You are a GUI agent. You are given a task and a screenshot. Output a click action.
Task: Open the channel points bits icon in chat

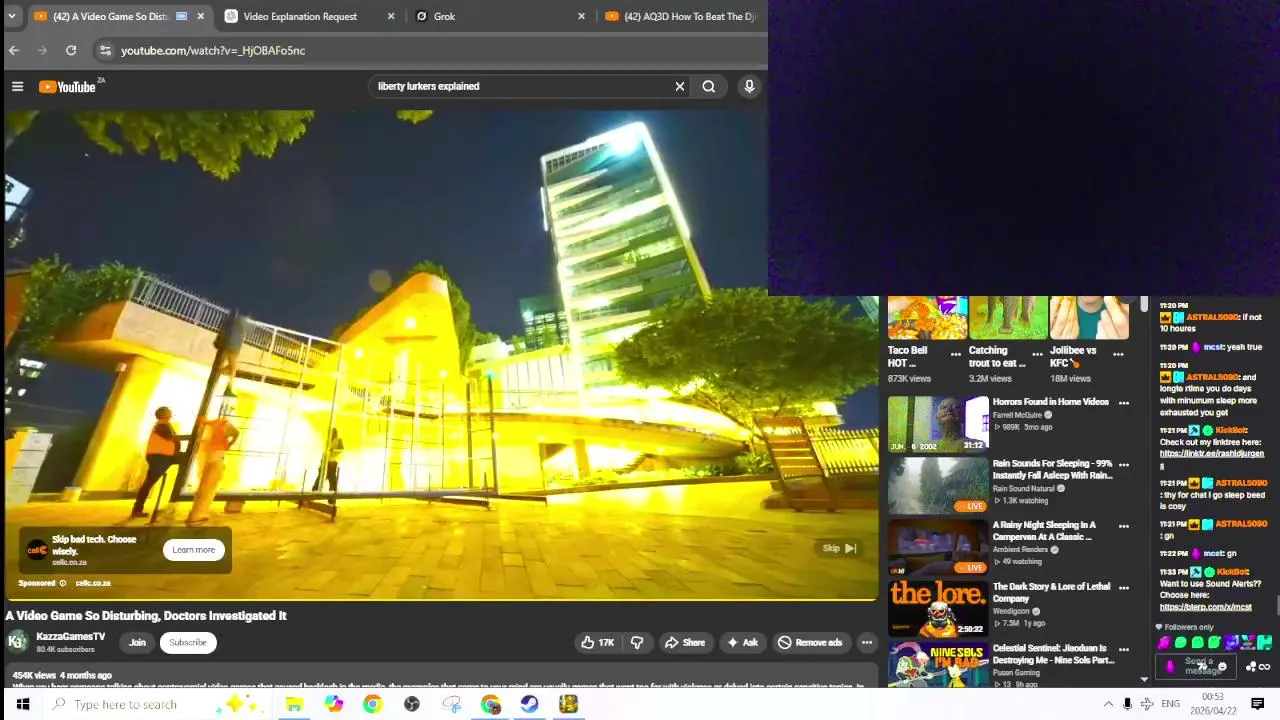pos(1251,667)
